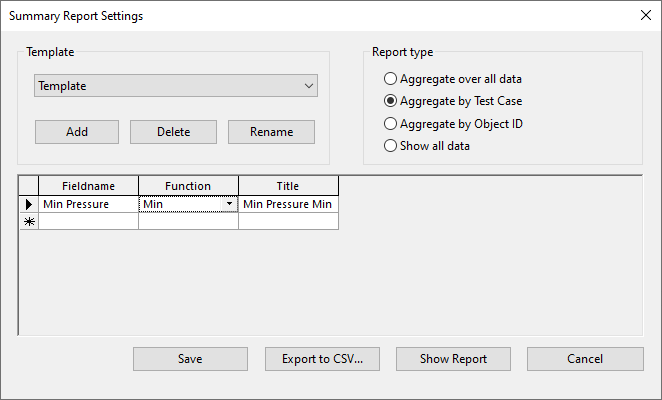662x400 pixels.
Task: Click the Rename template button
Action: (x=271, y=132)
